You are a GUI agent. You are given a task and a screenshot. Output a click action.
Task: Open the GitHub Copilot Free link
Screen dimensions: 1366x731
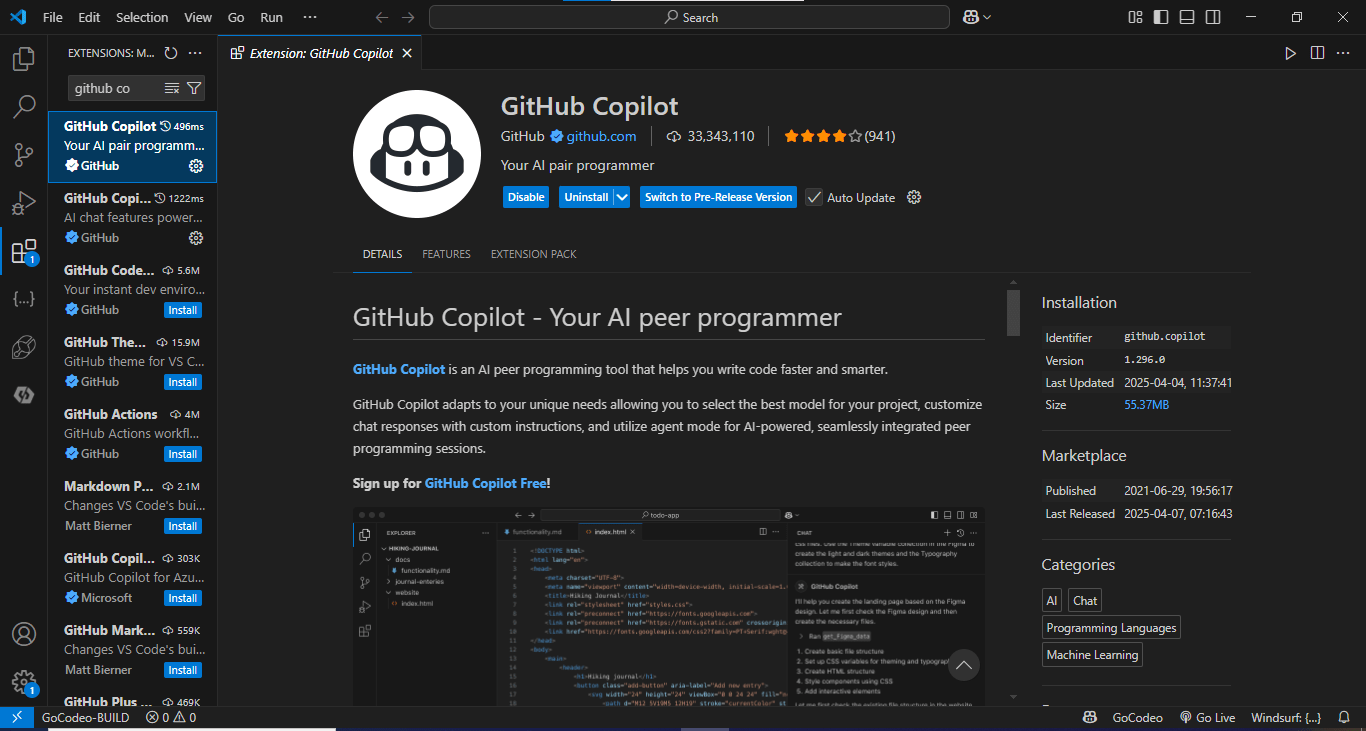[x=485, y=483]
